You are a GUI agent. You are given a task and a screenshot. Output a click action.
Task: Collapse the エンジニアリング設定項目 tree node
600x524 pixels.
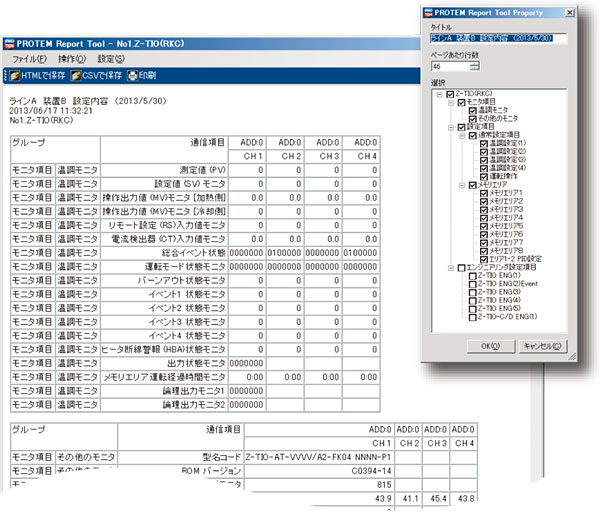point(451,268)
